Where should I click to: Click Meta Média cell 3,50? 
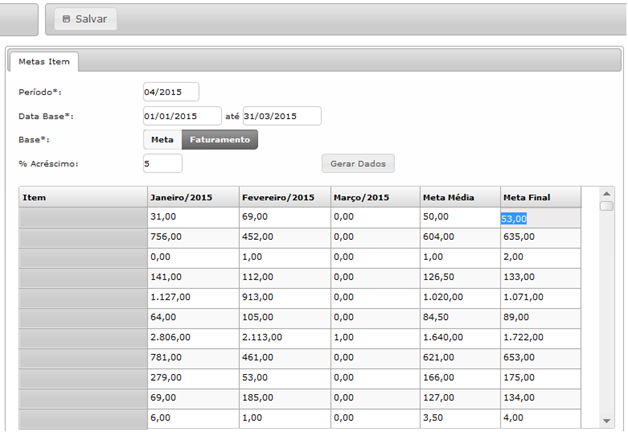(460, 418)
